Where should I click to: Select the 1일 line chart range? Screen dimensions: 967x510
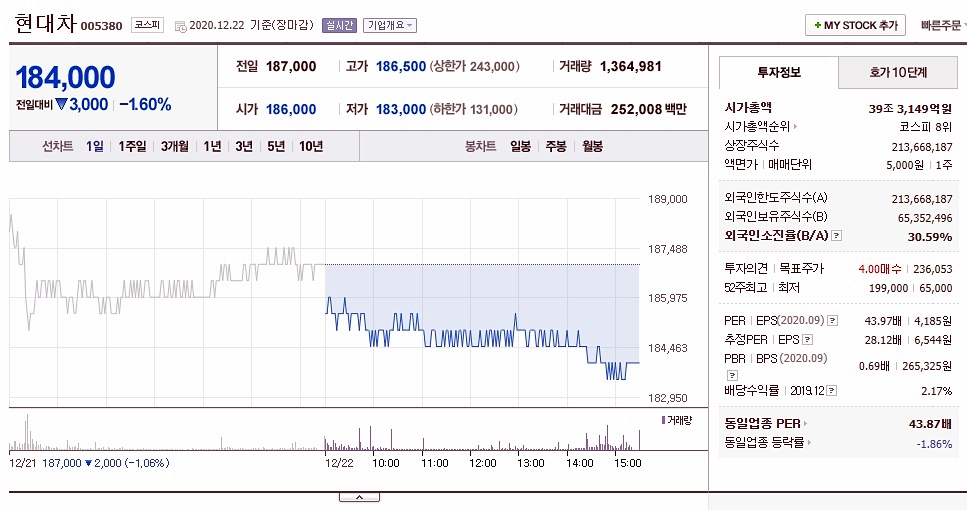point(95,146)
